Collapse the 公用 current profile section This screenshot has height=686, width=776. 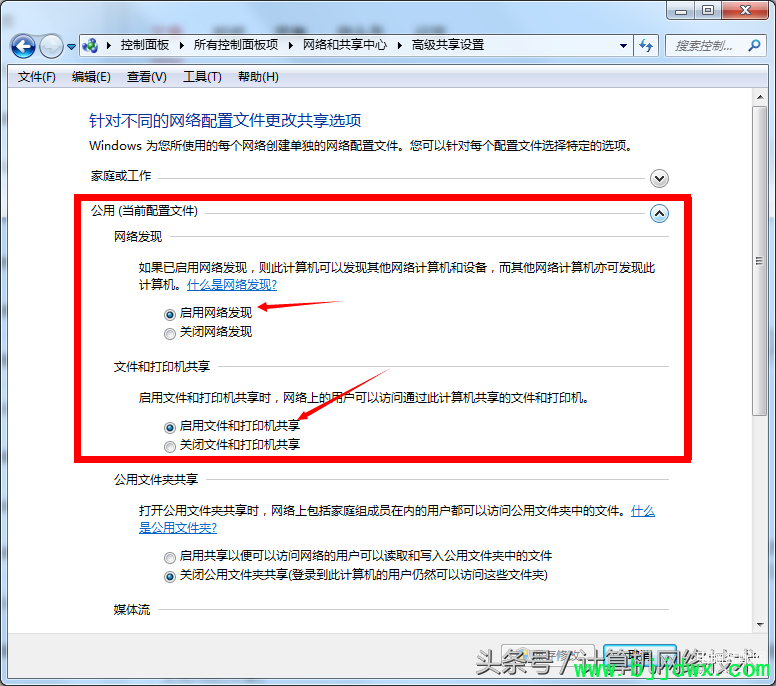tap(659, 213)
